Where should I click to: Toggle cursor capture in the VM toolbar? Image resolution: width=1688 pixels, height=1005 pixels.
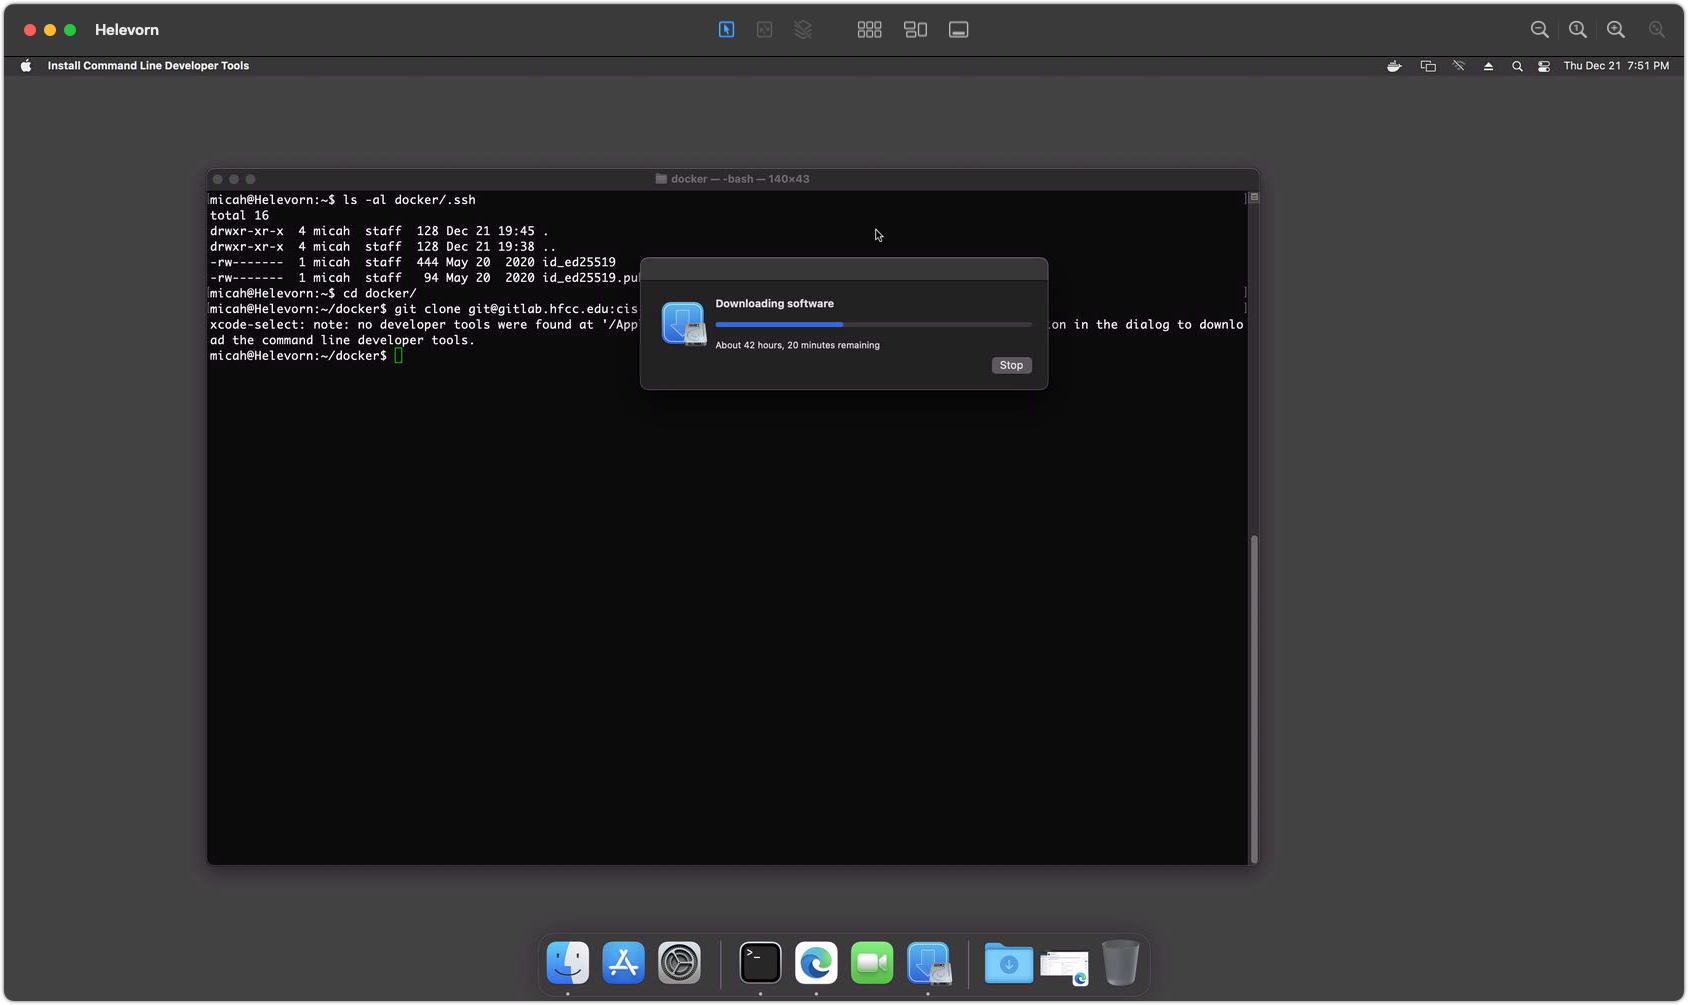(x=725, y=29)
